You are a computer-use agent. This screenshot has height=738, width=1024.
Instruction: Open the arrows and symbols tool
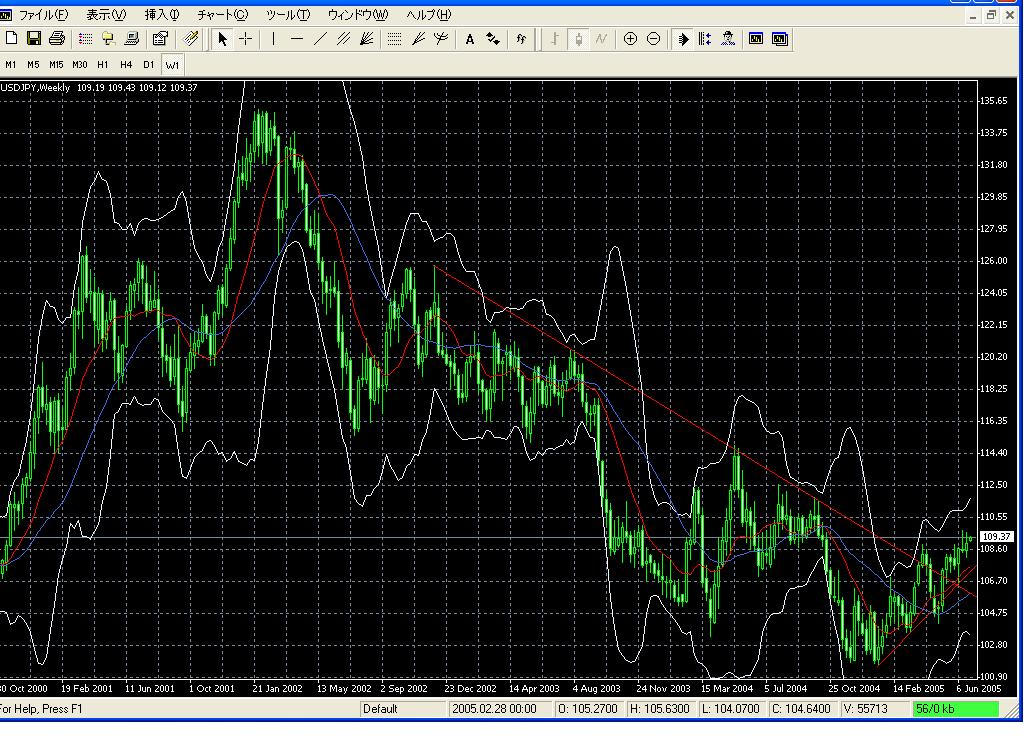(x=493, y=39)
